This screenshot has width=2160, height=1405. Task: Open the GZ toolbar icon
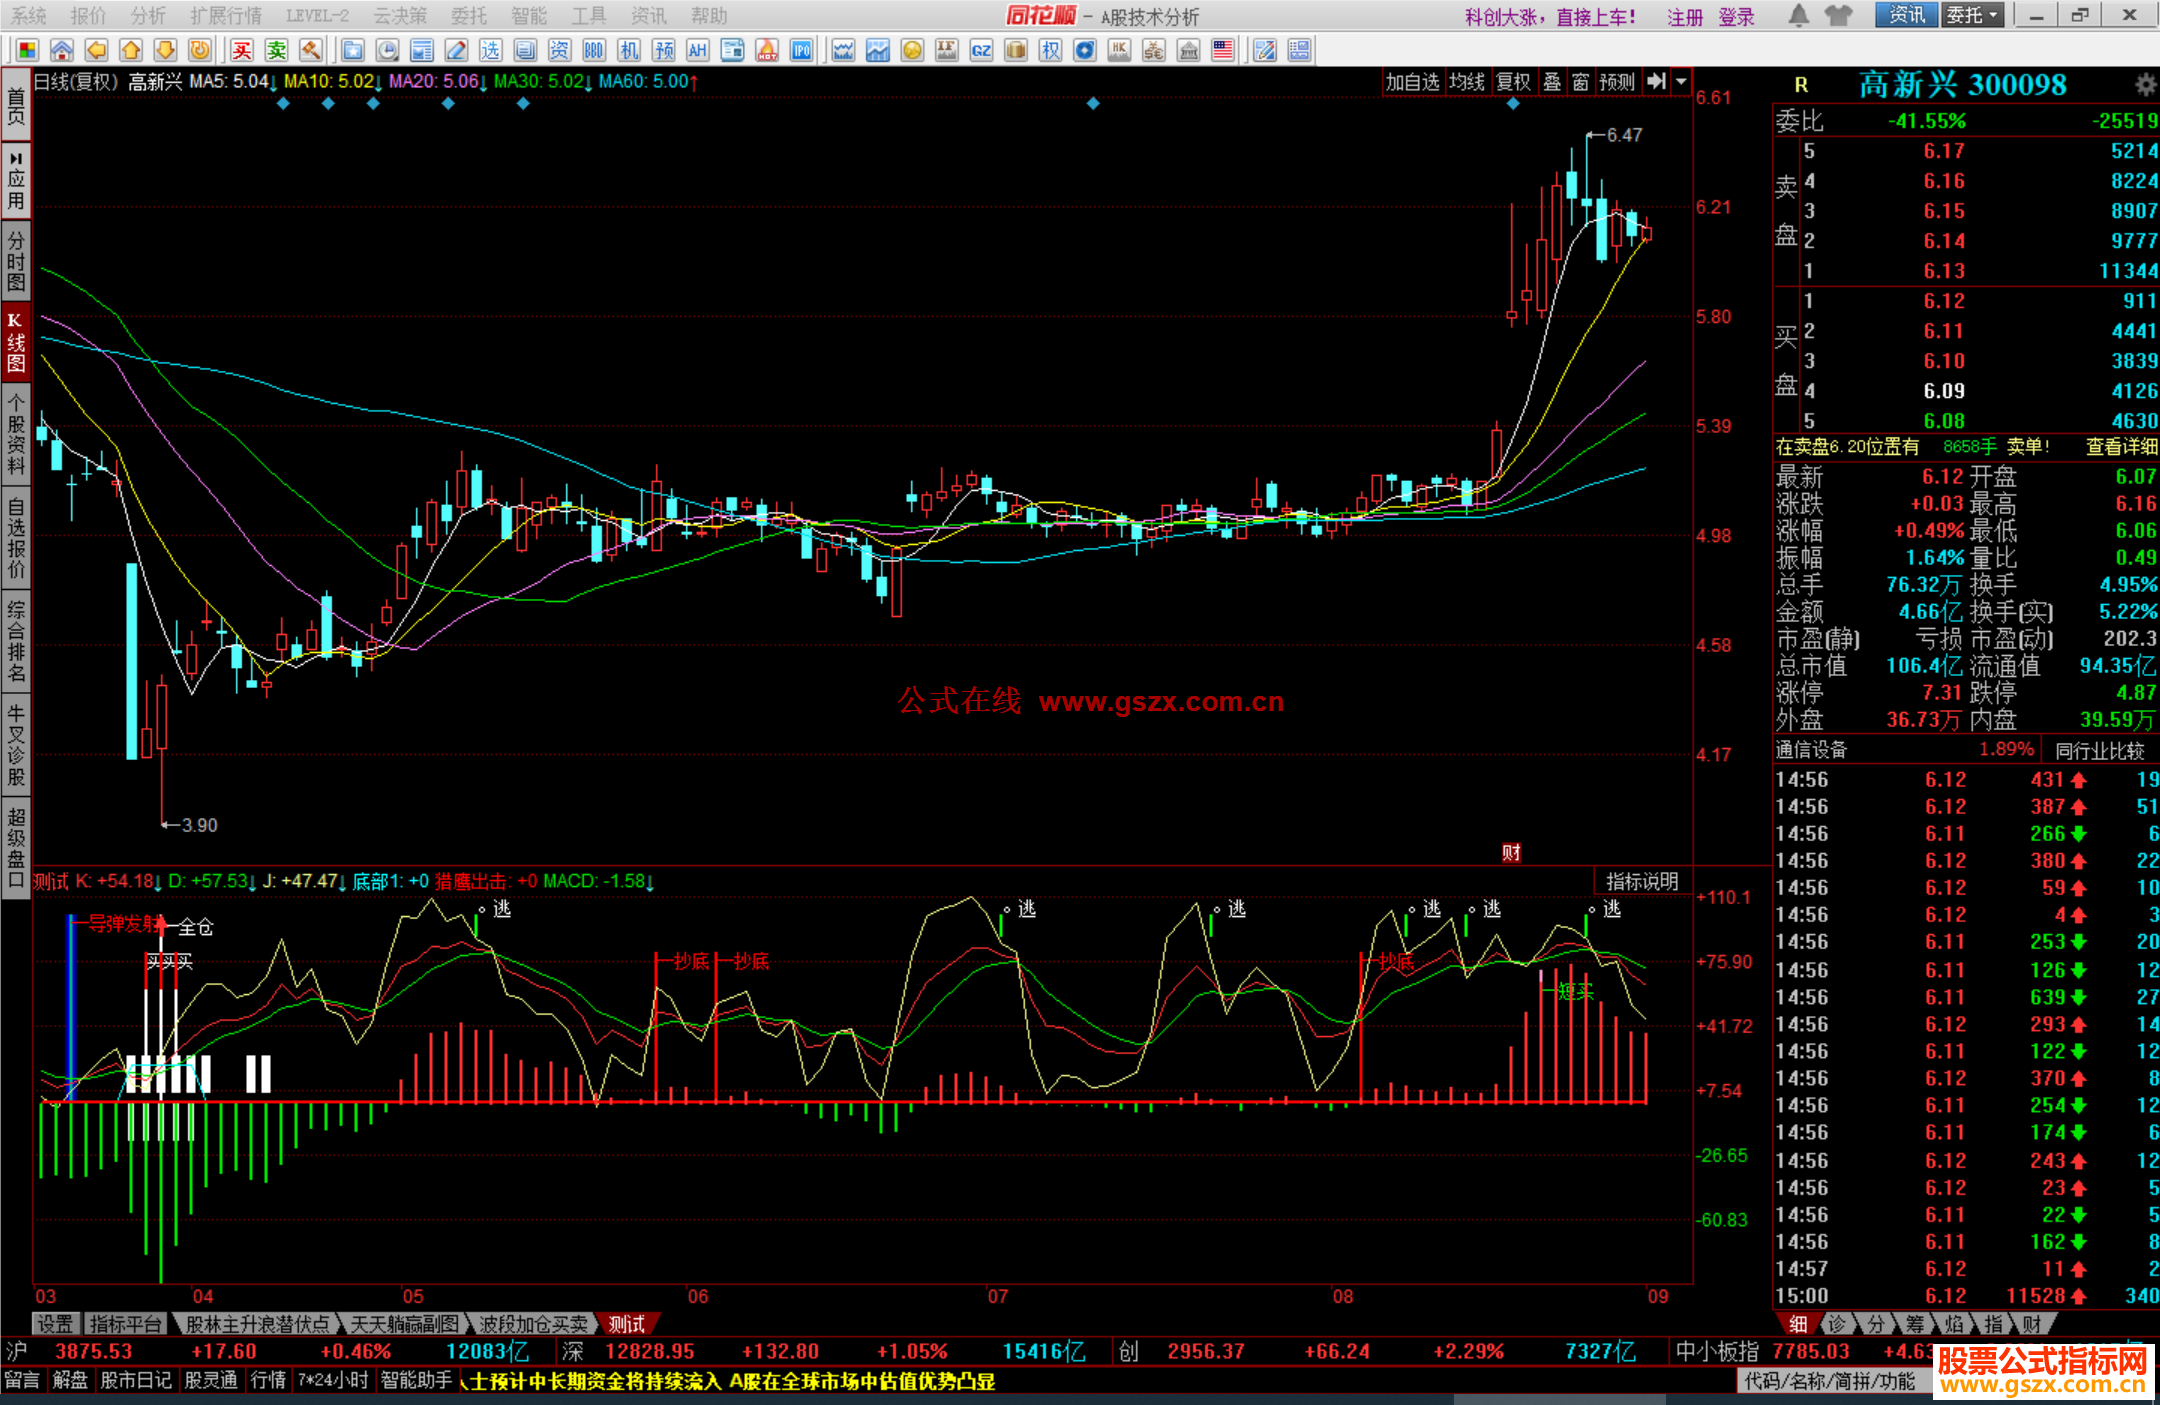point(981,51)
